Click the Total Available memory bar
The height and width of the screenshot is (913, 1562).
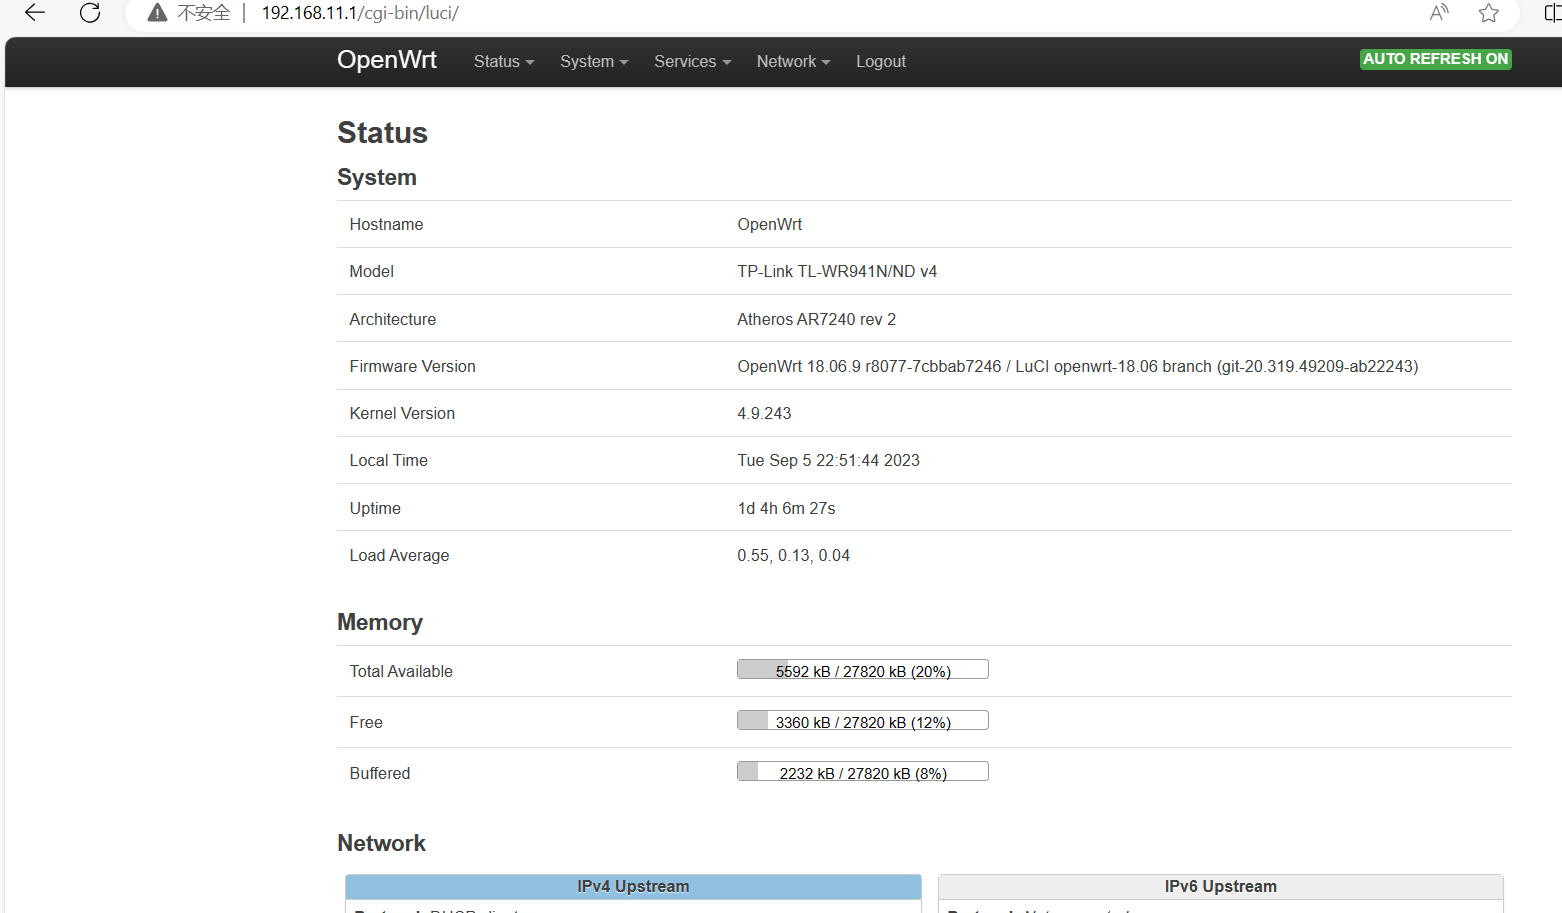point(862,669)
